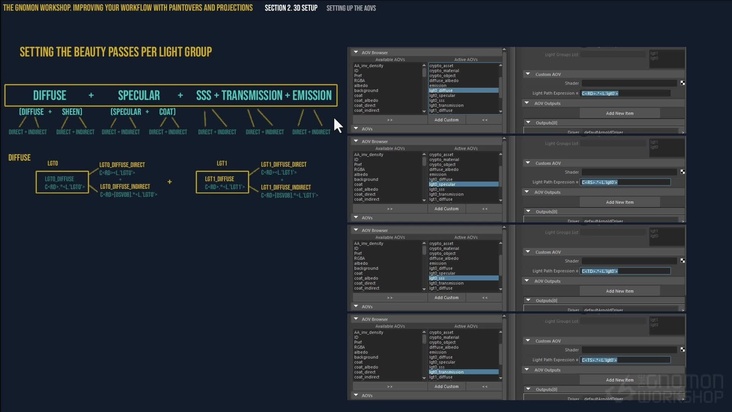Click the Light Path Expression field in third panel

point(626,271)
